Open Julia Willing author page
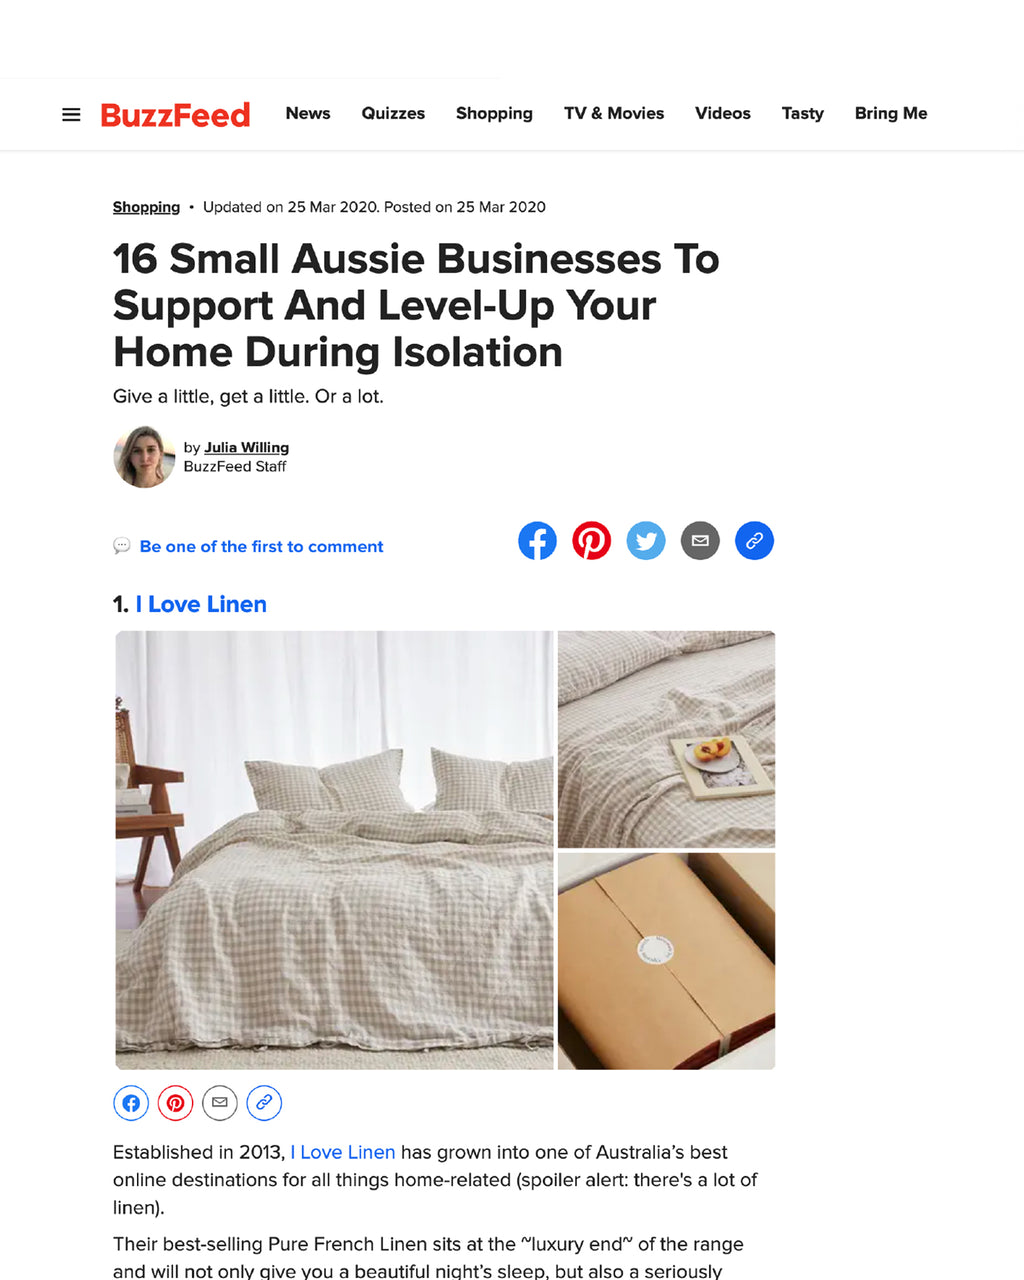 click(x=246, y=447)
